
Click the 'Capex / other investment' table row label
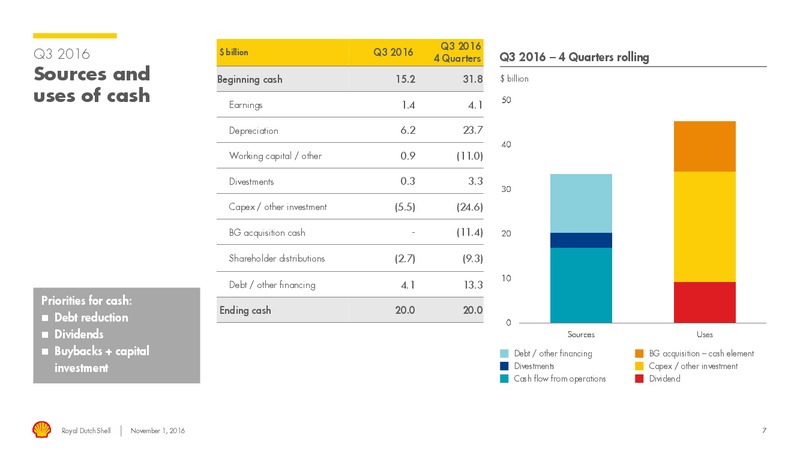coord(278,207)
